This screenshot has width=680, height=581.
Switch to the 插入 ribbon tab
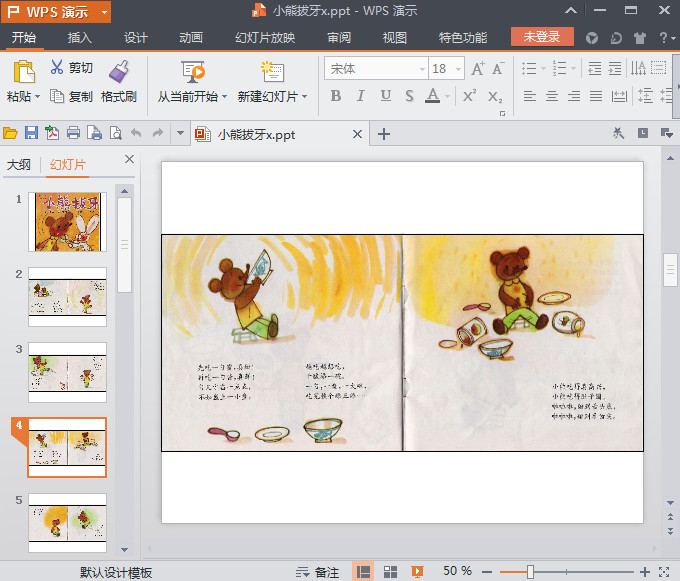[x=79, y=38]
